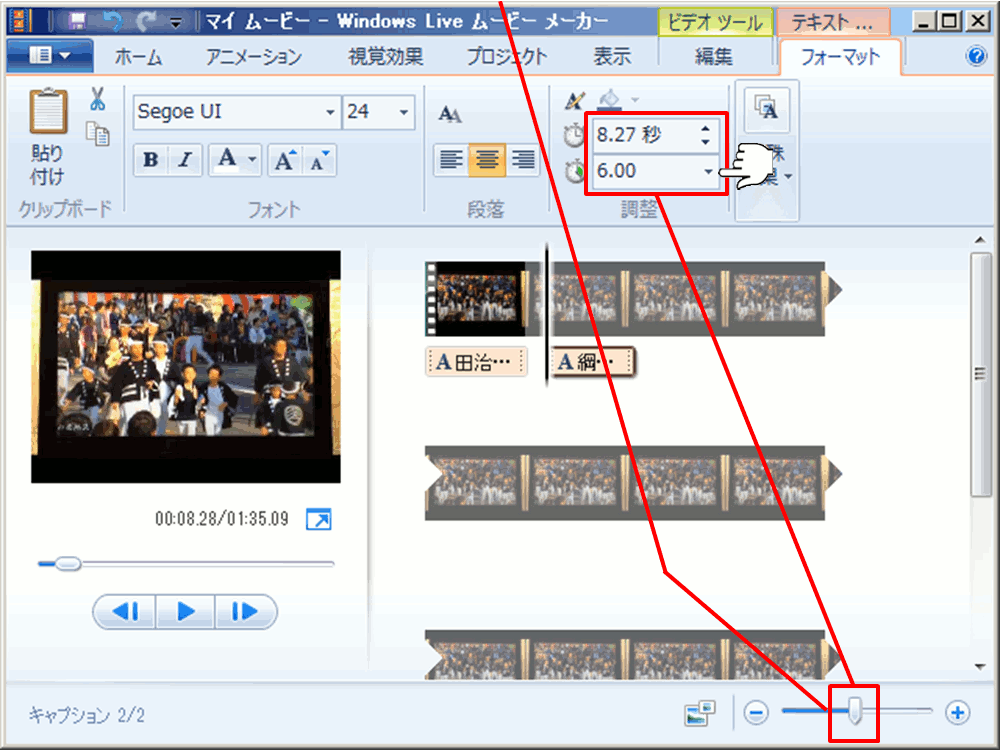Open full-screen preview icon
1000x750 pixels.
(318, 520)
